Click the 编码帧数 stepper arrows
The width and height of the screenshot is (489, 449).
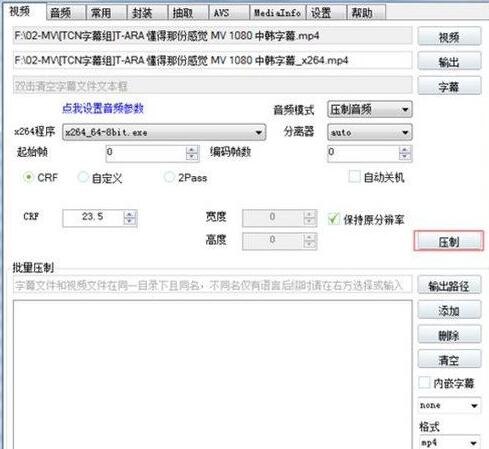pos(405,153)
